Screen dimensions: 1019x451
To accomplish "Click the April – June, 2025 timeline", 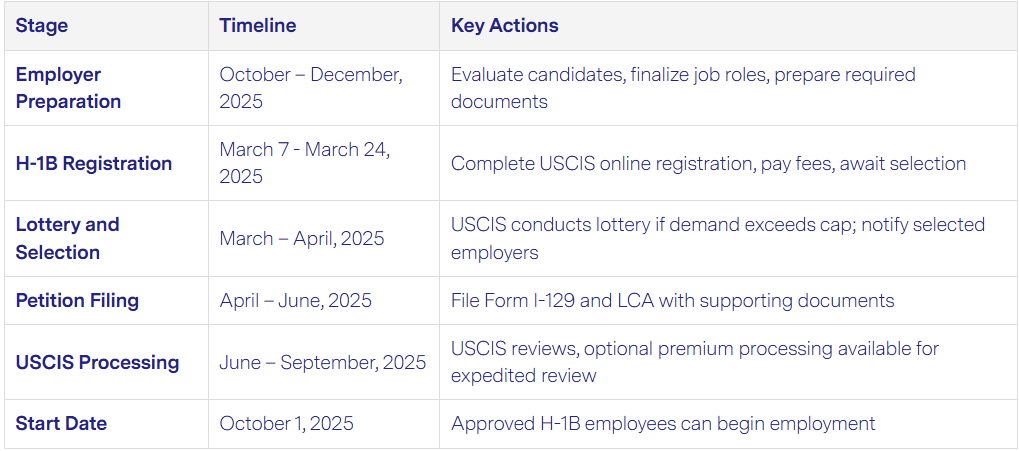I will (296, 300).
